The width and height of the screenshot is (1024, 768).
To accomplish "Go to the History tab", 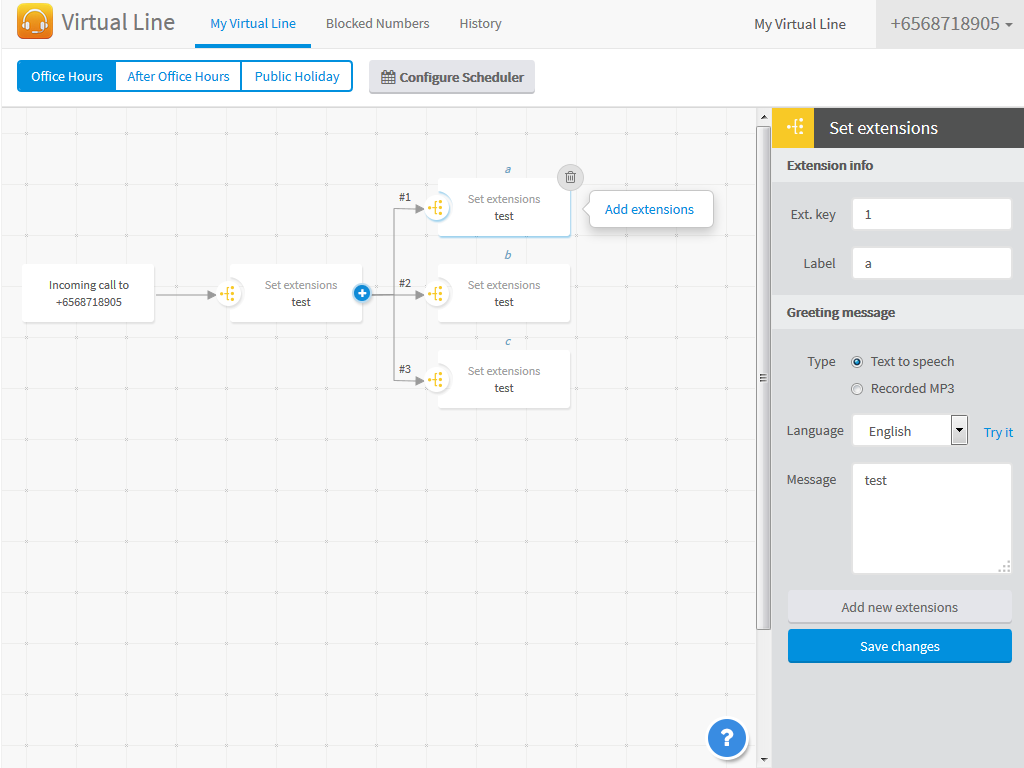I will pyautogui.click(x=480, y=24).
